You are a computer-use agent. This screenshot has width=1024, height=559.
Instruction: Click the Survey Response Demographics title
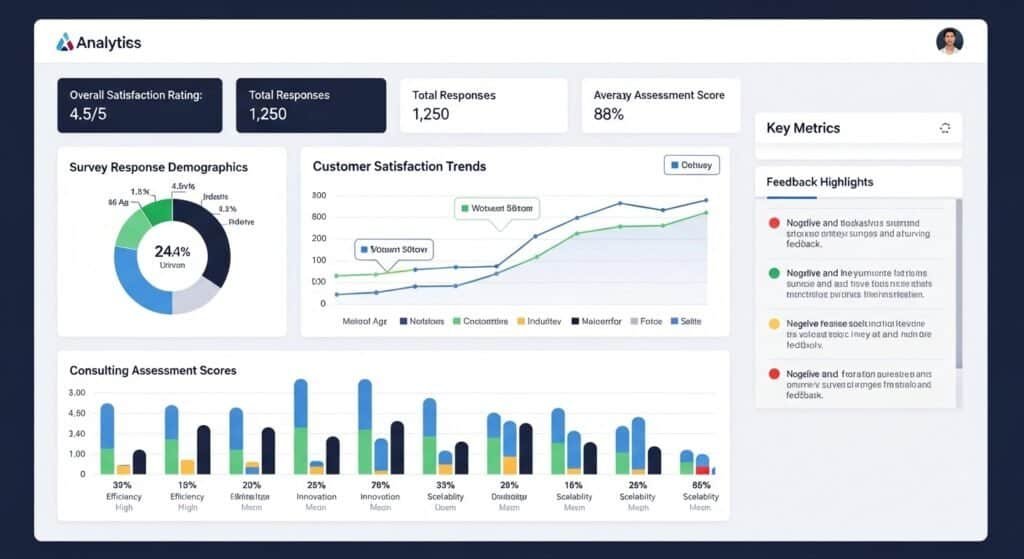click(159, 167)
